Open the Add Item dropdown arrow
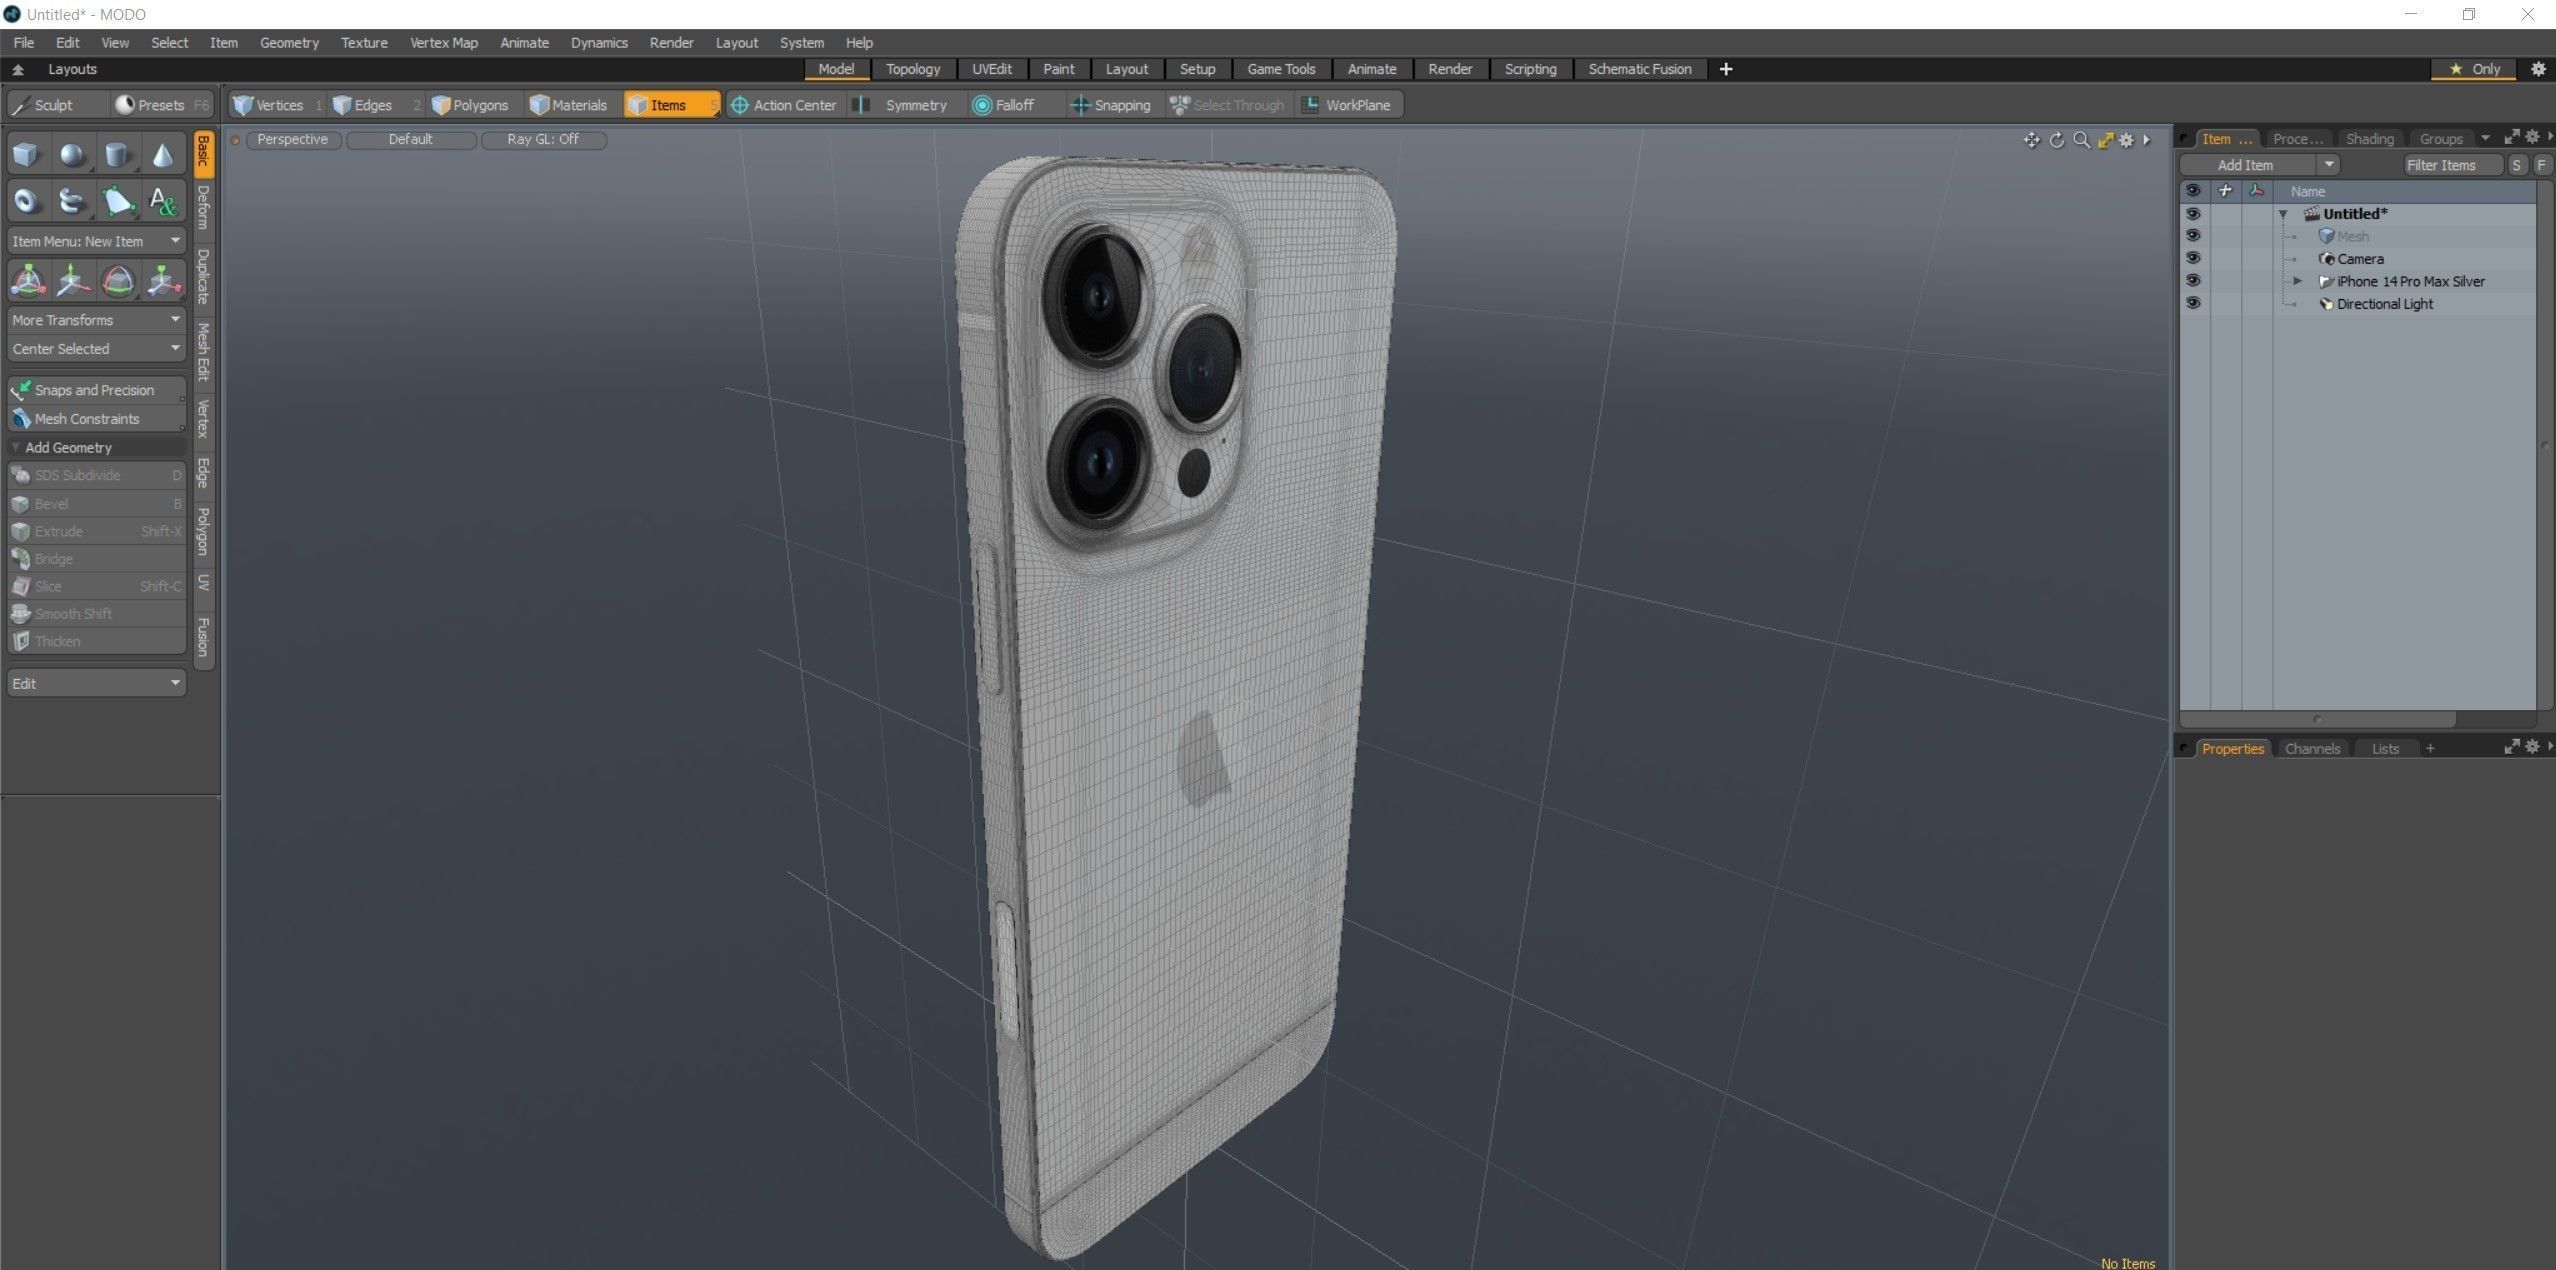This screenshot has width=2556, height=1270. click(x=2329, y=165)
